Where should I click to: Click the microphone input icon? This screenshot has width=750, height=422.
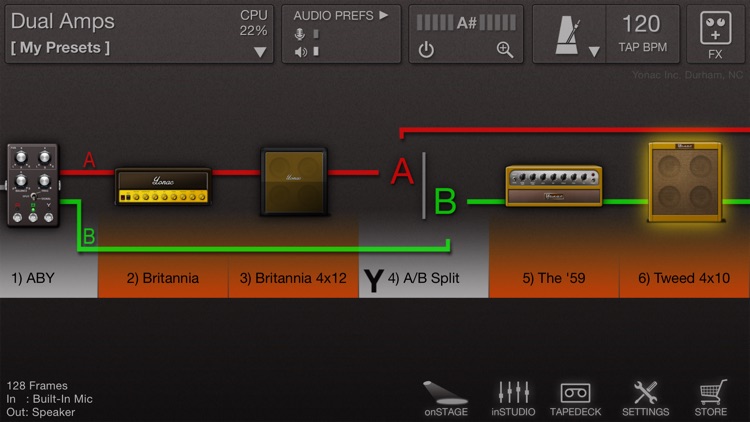click(299, 34)
